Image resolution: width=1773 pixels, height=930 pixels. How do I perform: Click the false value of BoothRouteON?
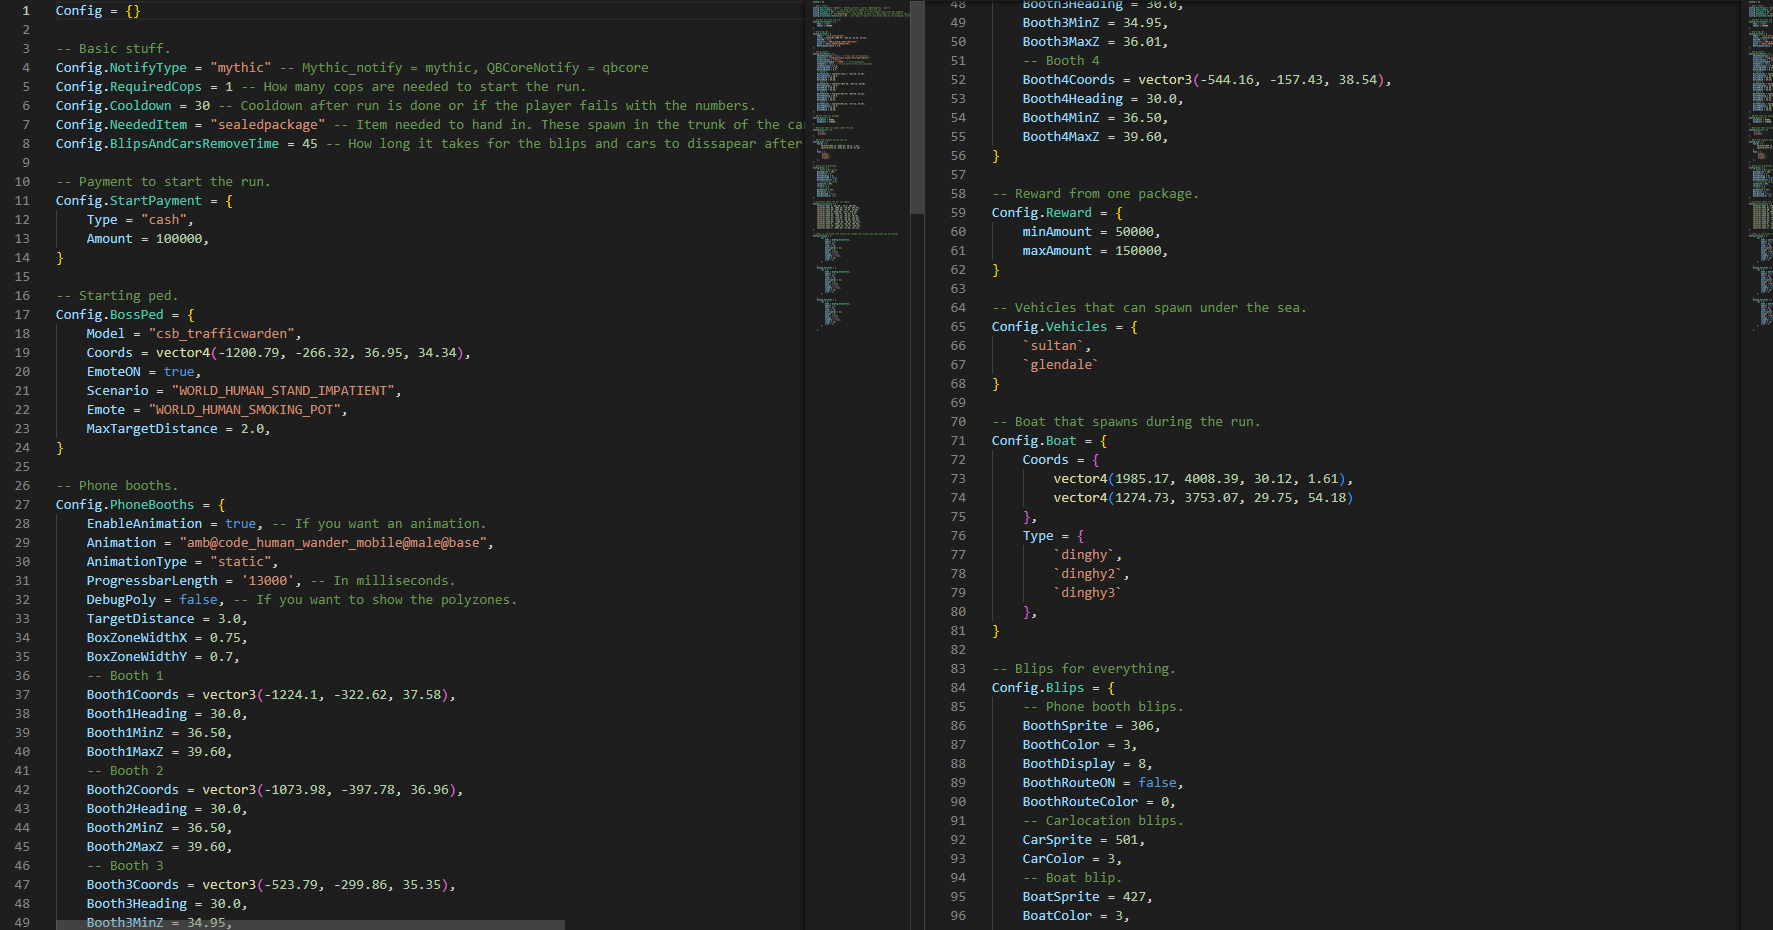click(x=1156, y=783)
